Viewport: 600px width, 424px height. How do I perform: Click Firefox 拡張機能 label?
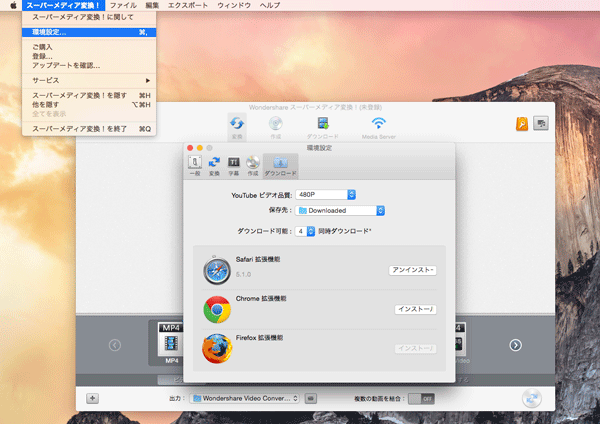tap(259, 338)
